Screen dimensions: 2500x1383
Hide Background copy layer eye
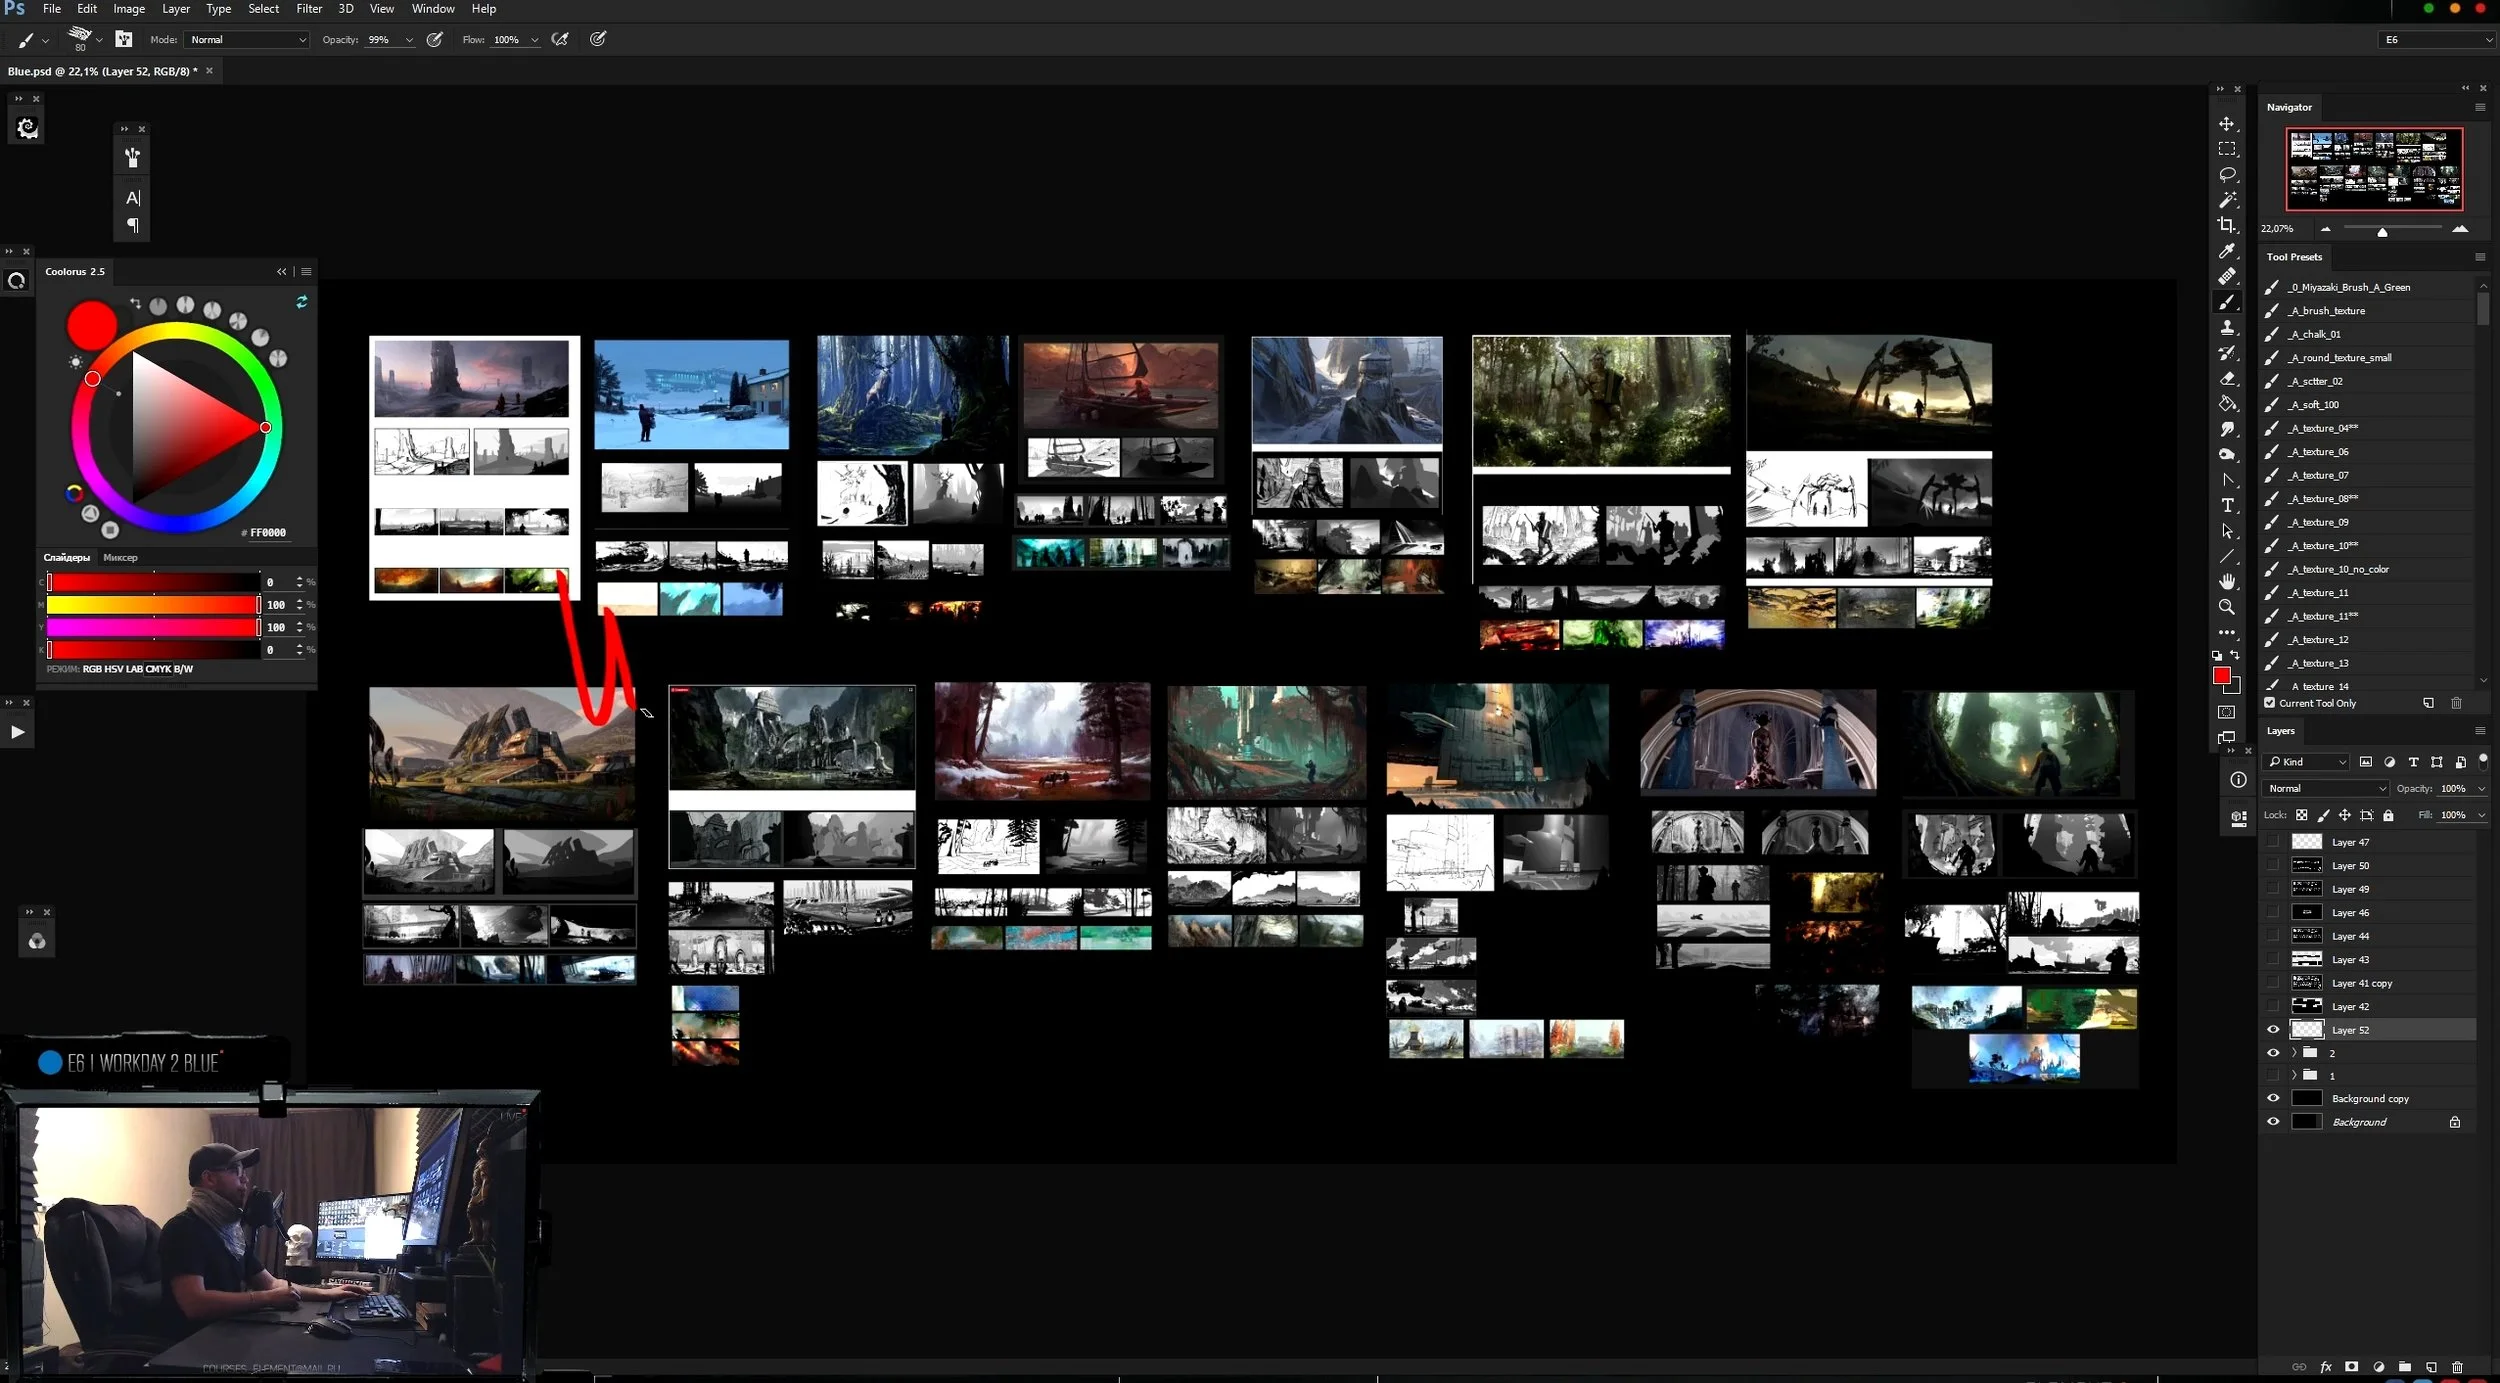pyautogui.click(x=2273, y=1099)
